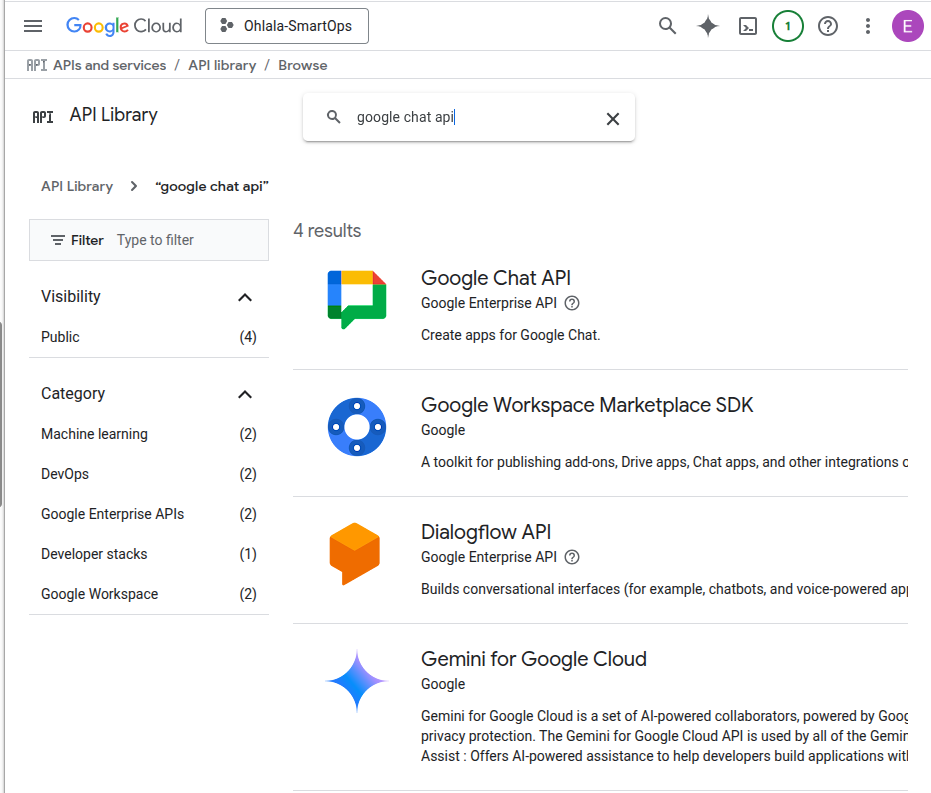Open the Ohlala-SmartOps project selector

coord(287,26)
